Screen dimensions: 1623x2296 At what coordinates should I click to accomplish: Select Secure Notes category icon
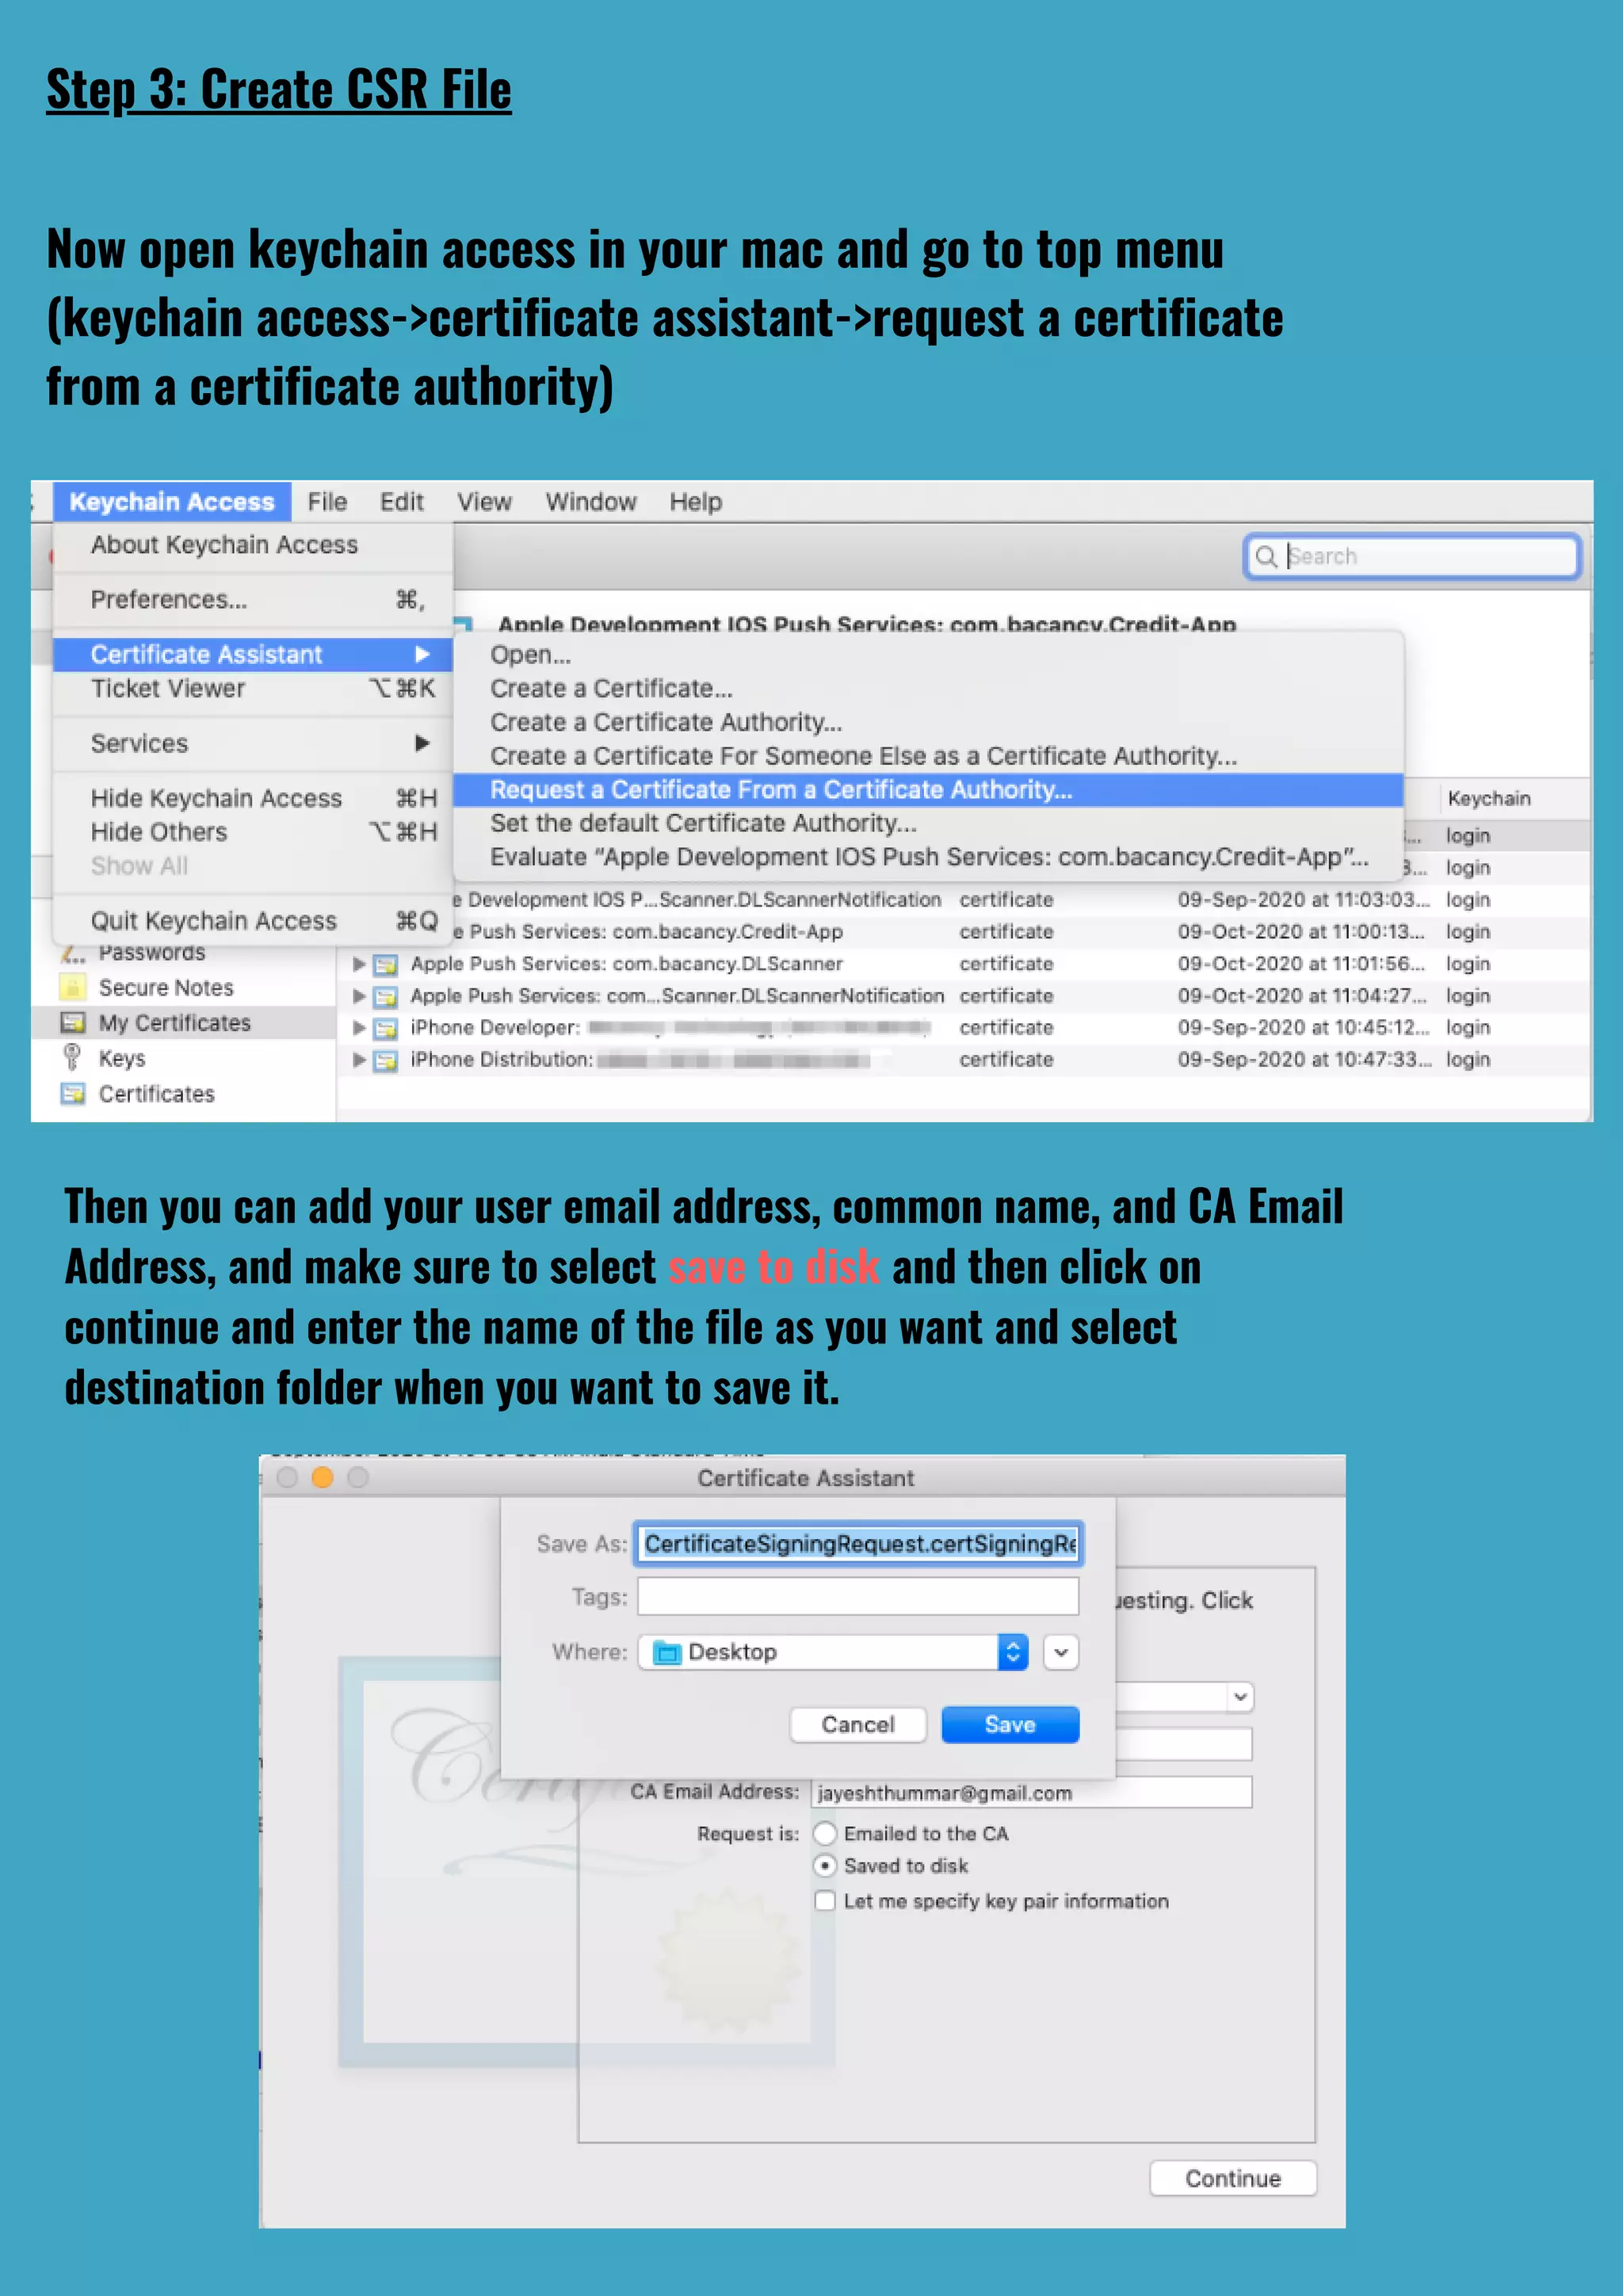72,987
